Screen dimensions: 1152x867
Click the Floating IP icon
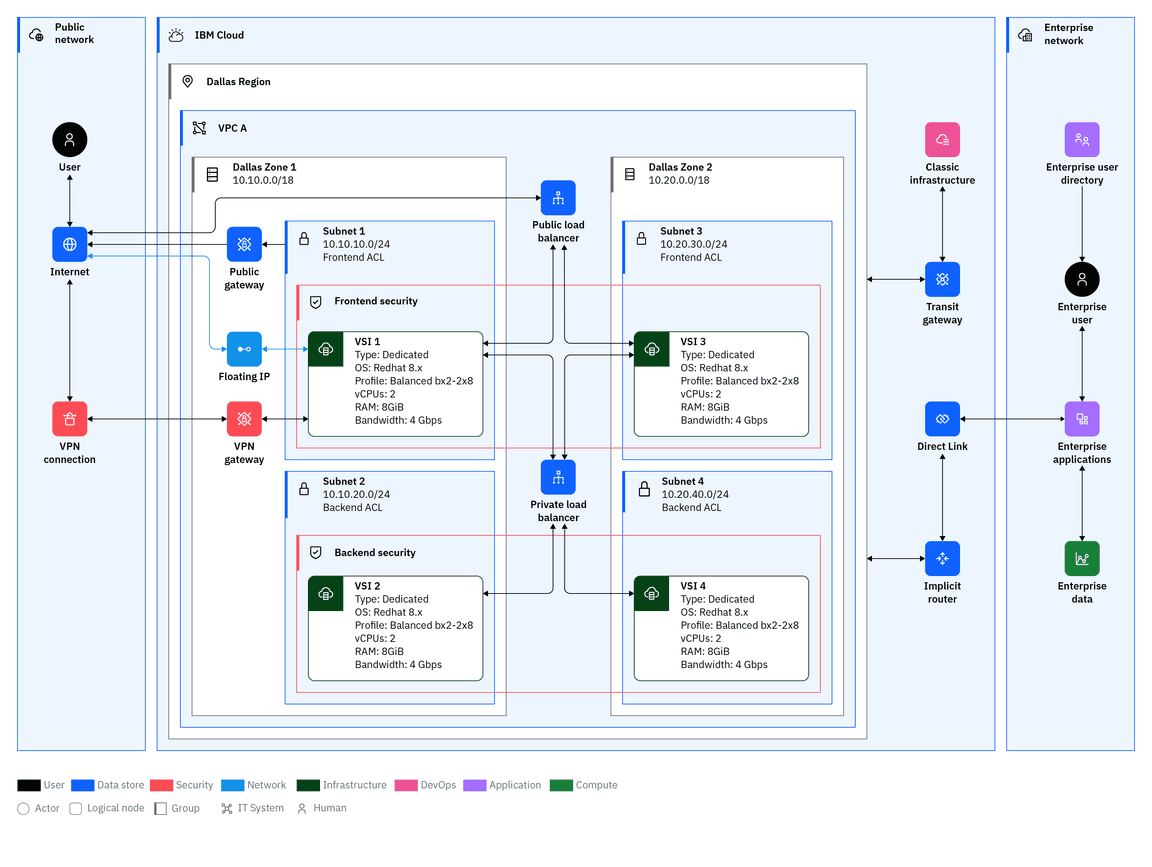(x=244, y=349)
